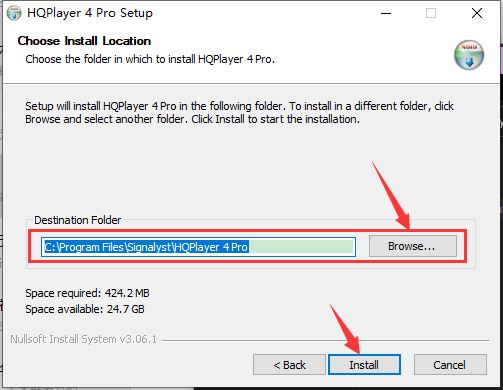Open folder picker with Browse... button
Screen dimensions: 503x390
coord(413,246)
